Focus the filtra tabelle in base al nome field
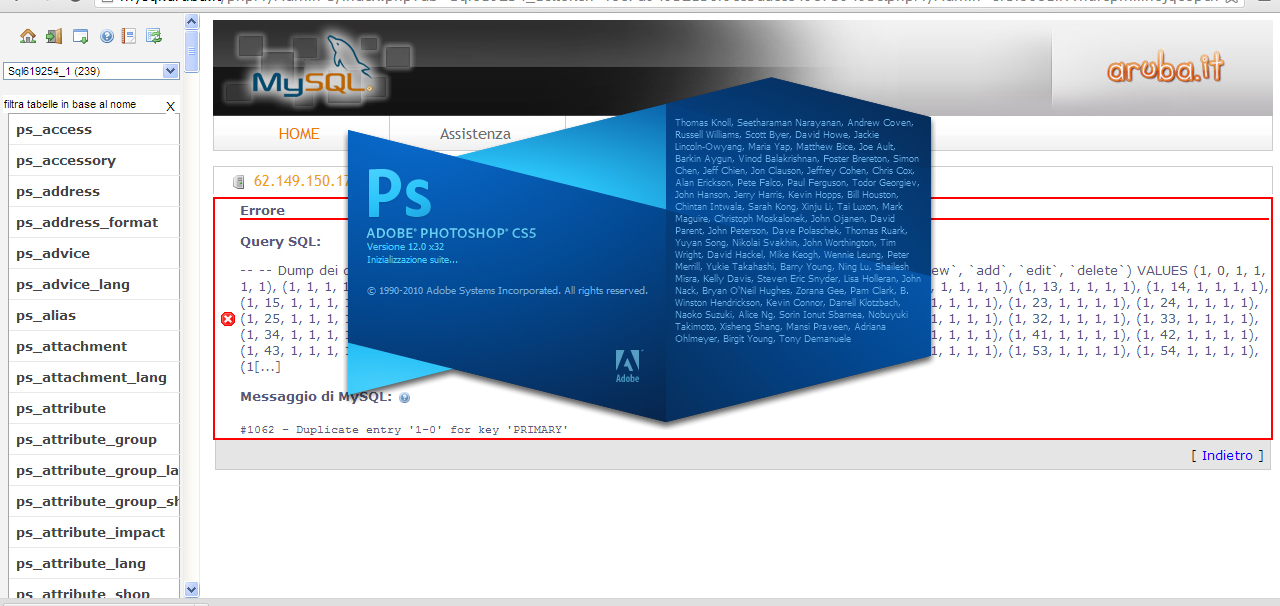 pos(82,104)
